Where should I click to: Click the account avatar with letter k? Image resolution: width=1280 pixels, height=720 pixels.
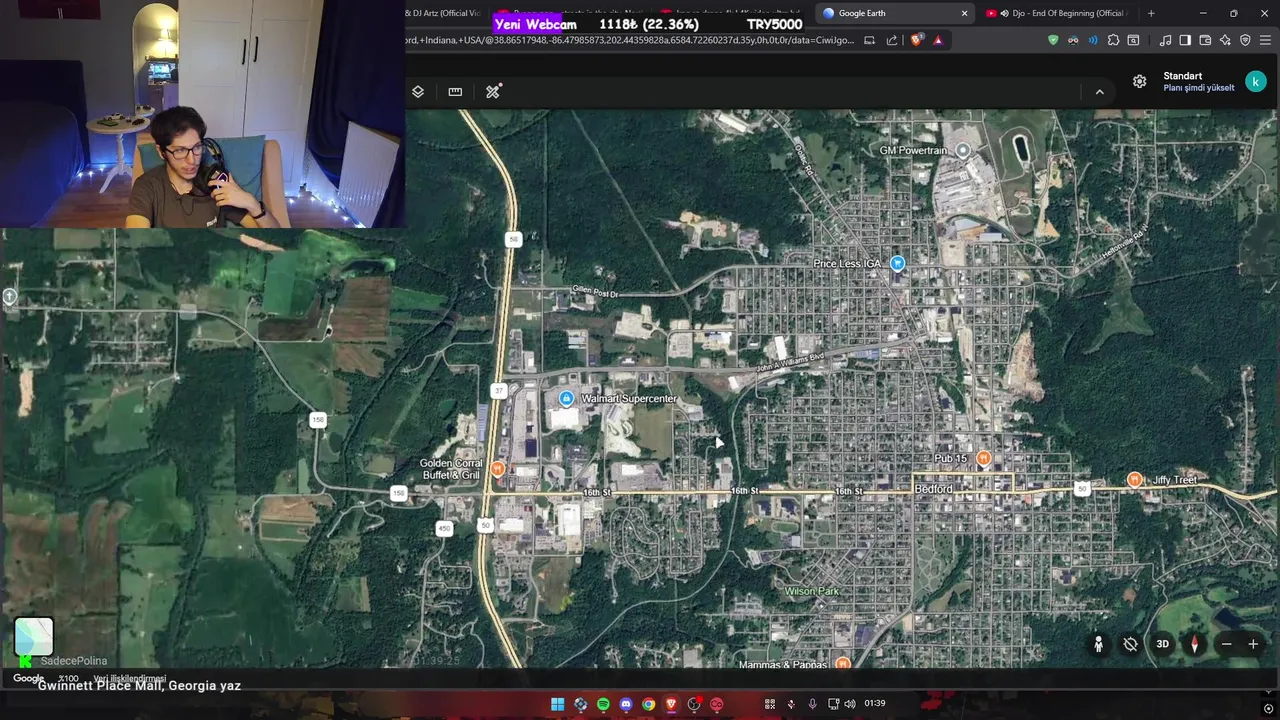pos(1255,82)
